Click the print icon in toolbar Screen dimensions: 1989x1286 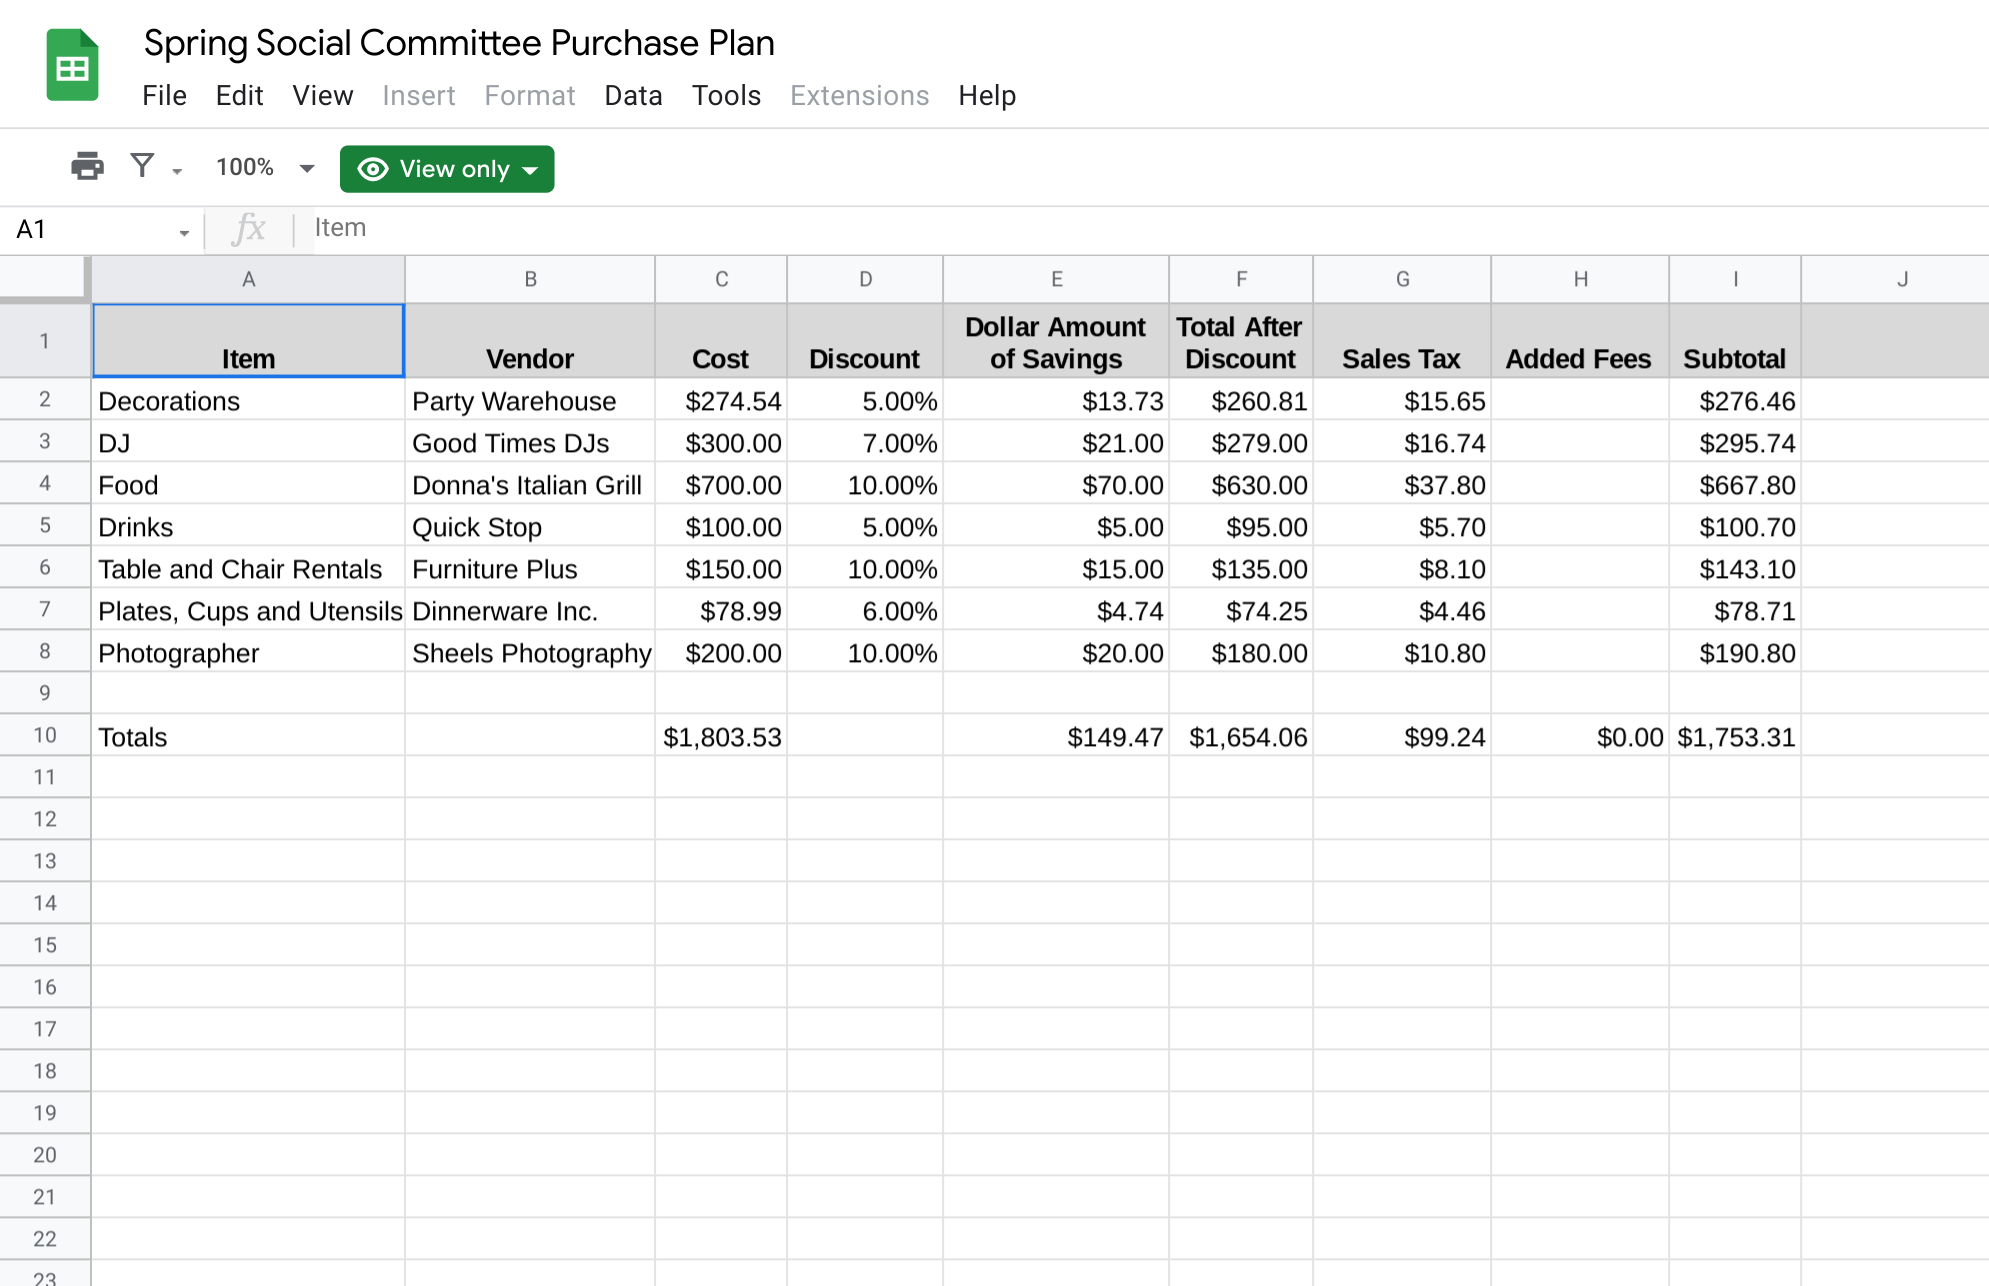click(84, 170)
